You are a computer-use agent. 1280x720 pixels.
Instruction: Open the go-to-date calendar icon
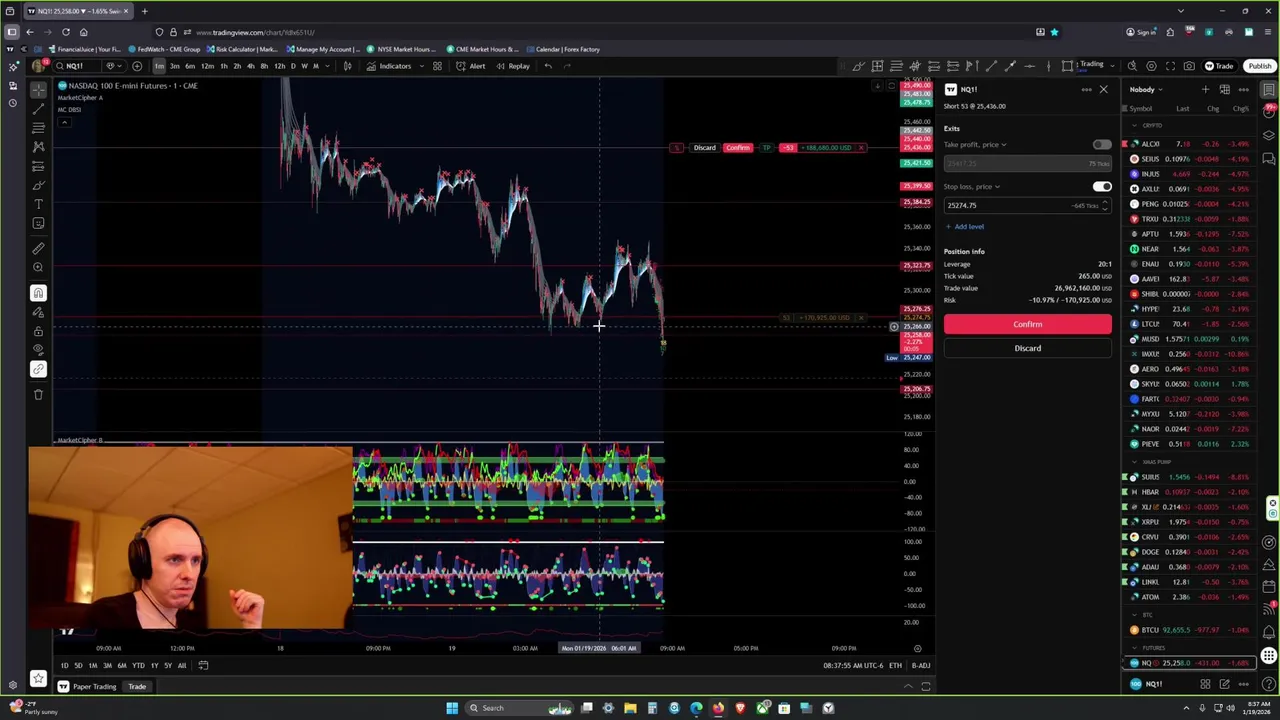[x=203, y=665]
